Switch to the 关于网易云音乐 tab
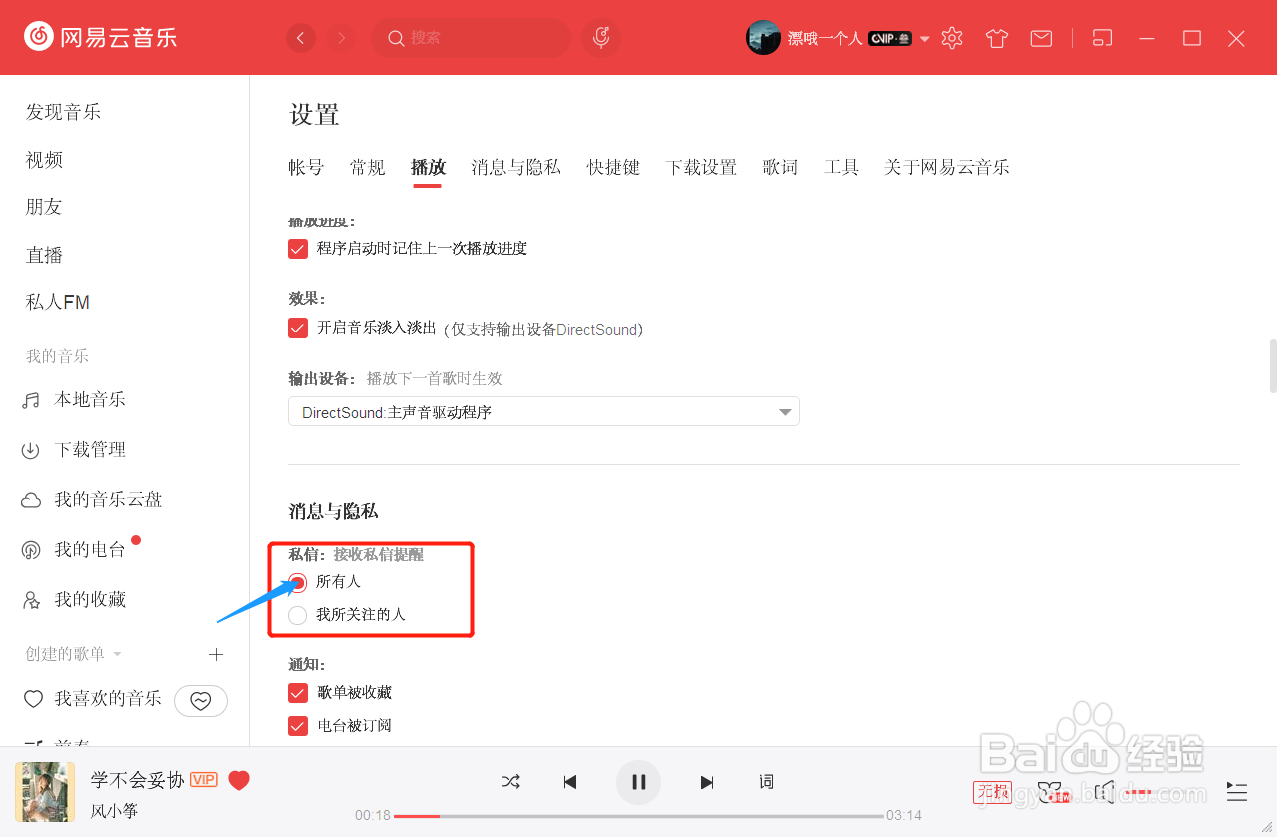 (946, 167)
